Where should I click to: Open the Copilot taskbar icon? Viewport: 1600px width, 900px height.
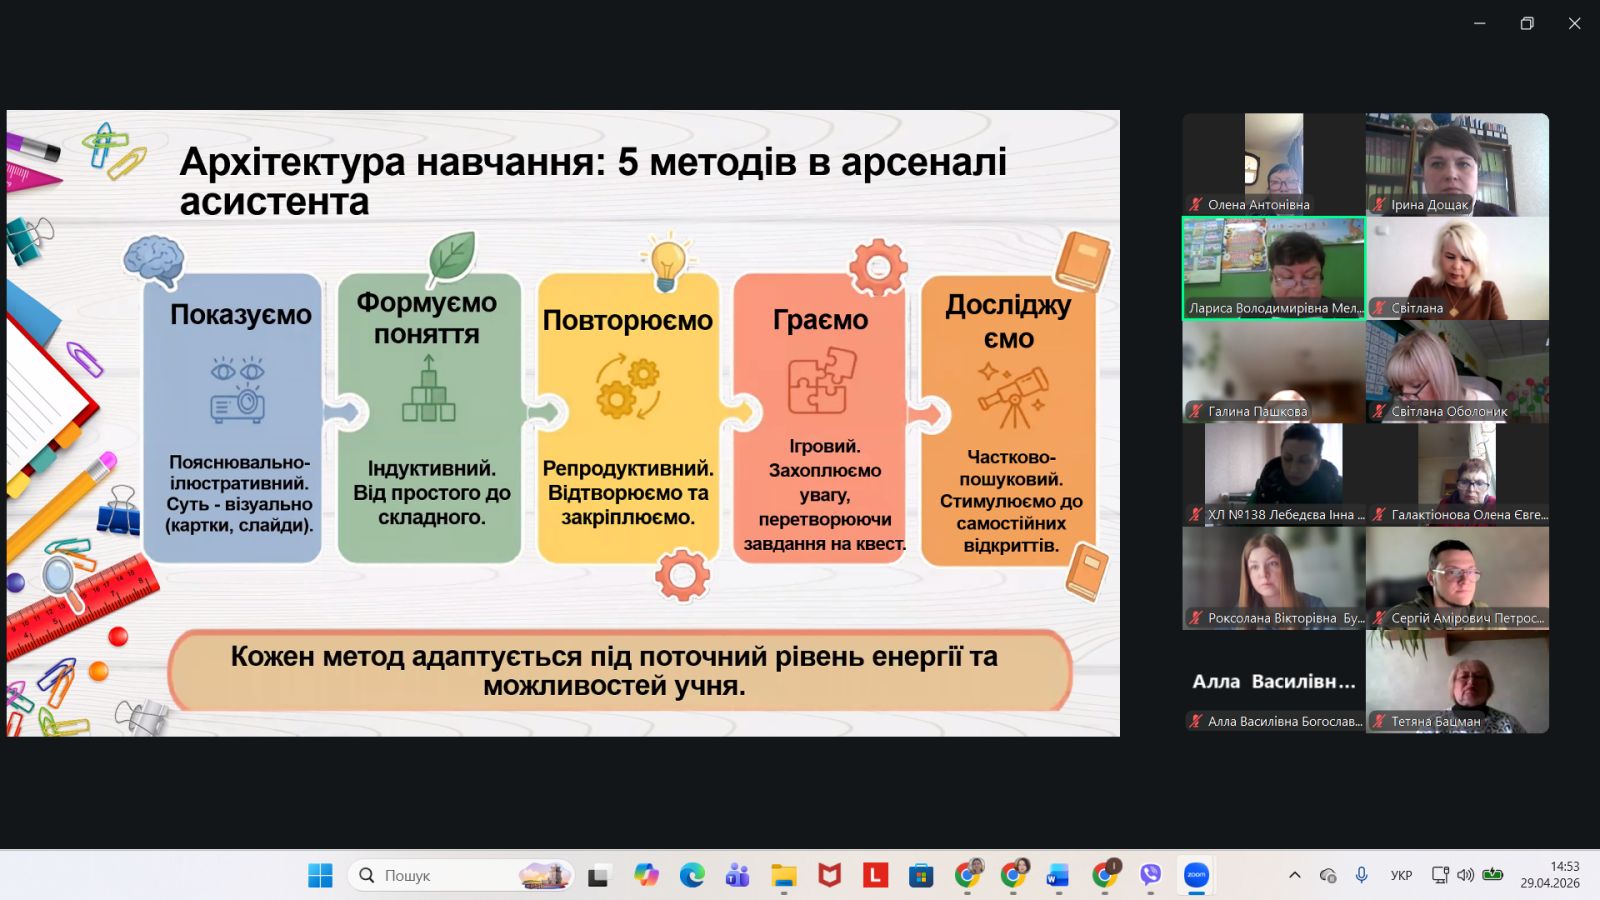tap(646, 875)
